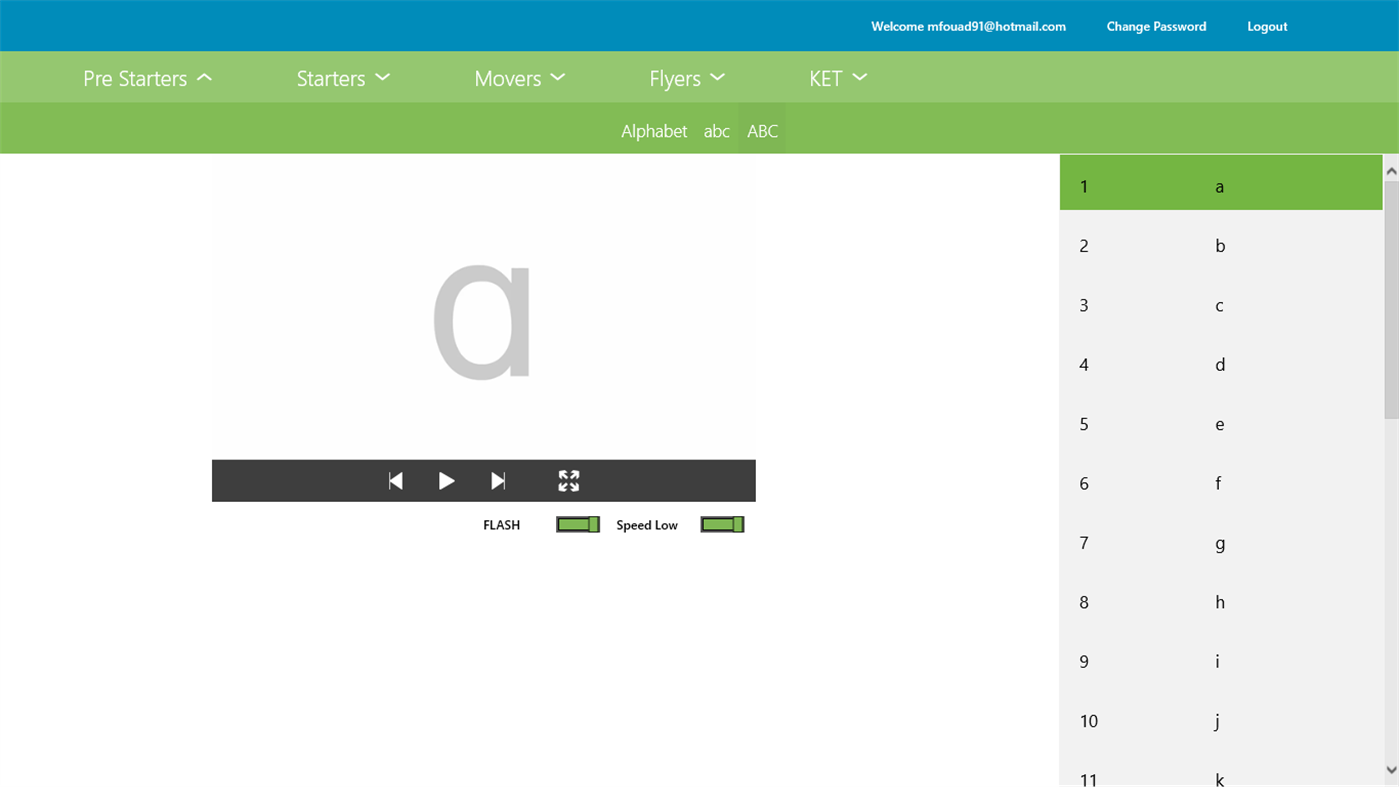Go back to the previous letter
The width and height of the screenshot is (1399, 787).
395,480
